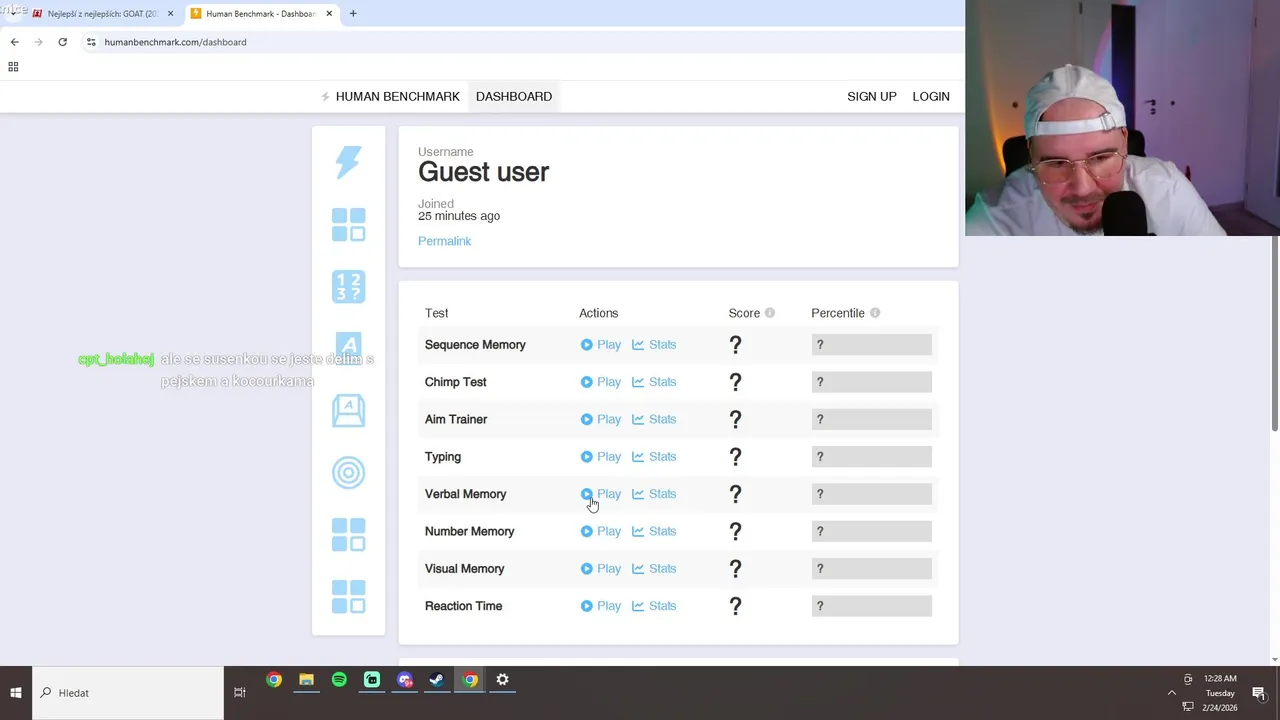Click LOGIN in the header
1280x720 pixels.
931,97
